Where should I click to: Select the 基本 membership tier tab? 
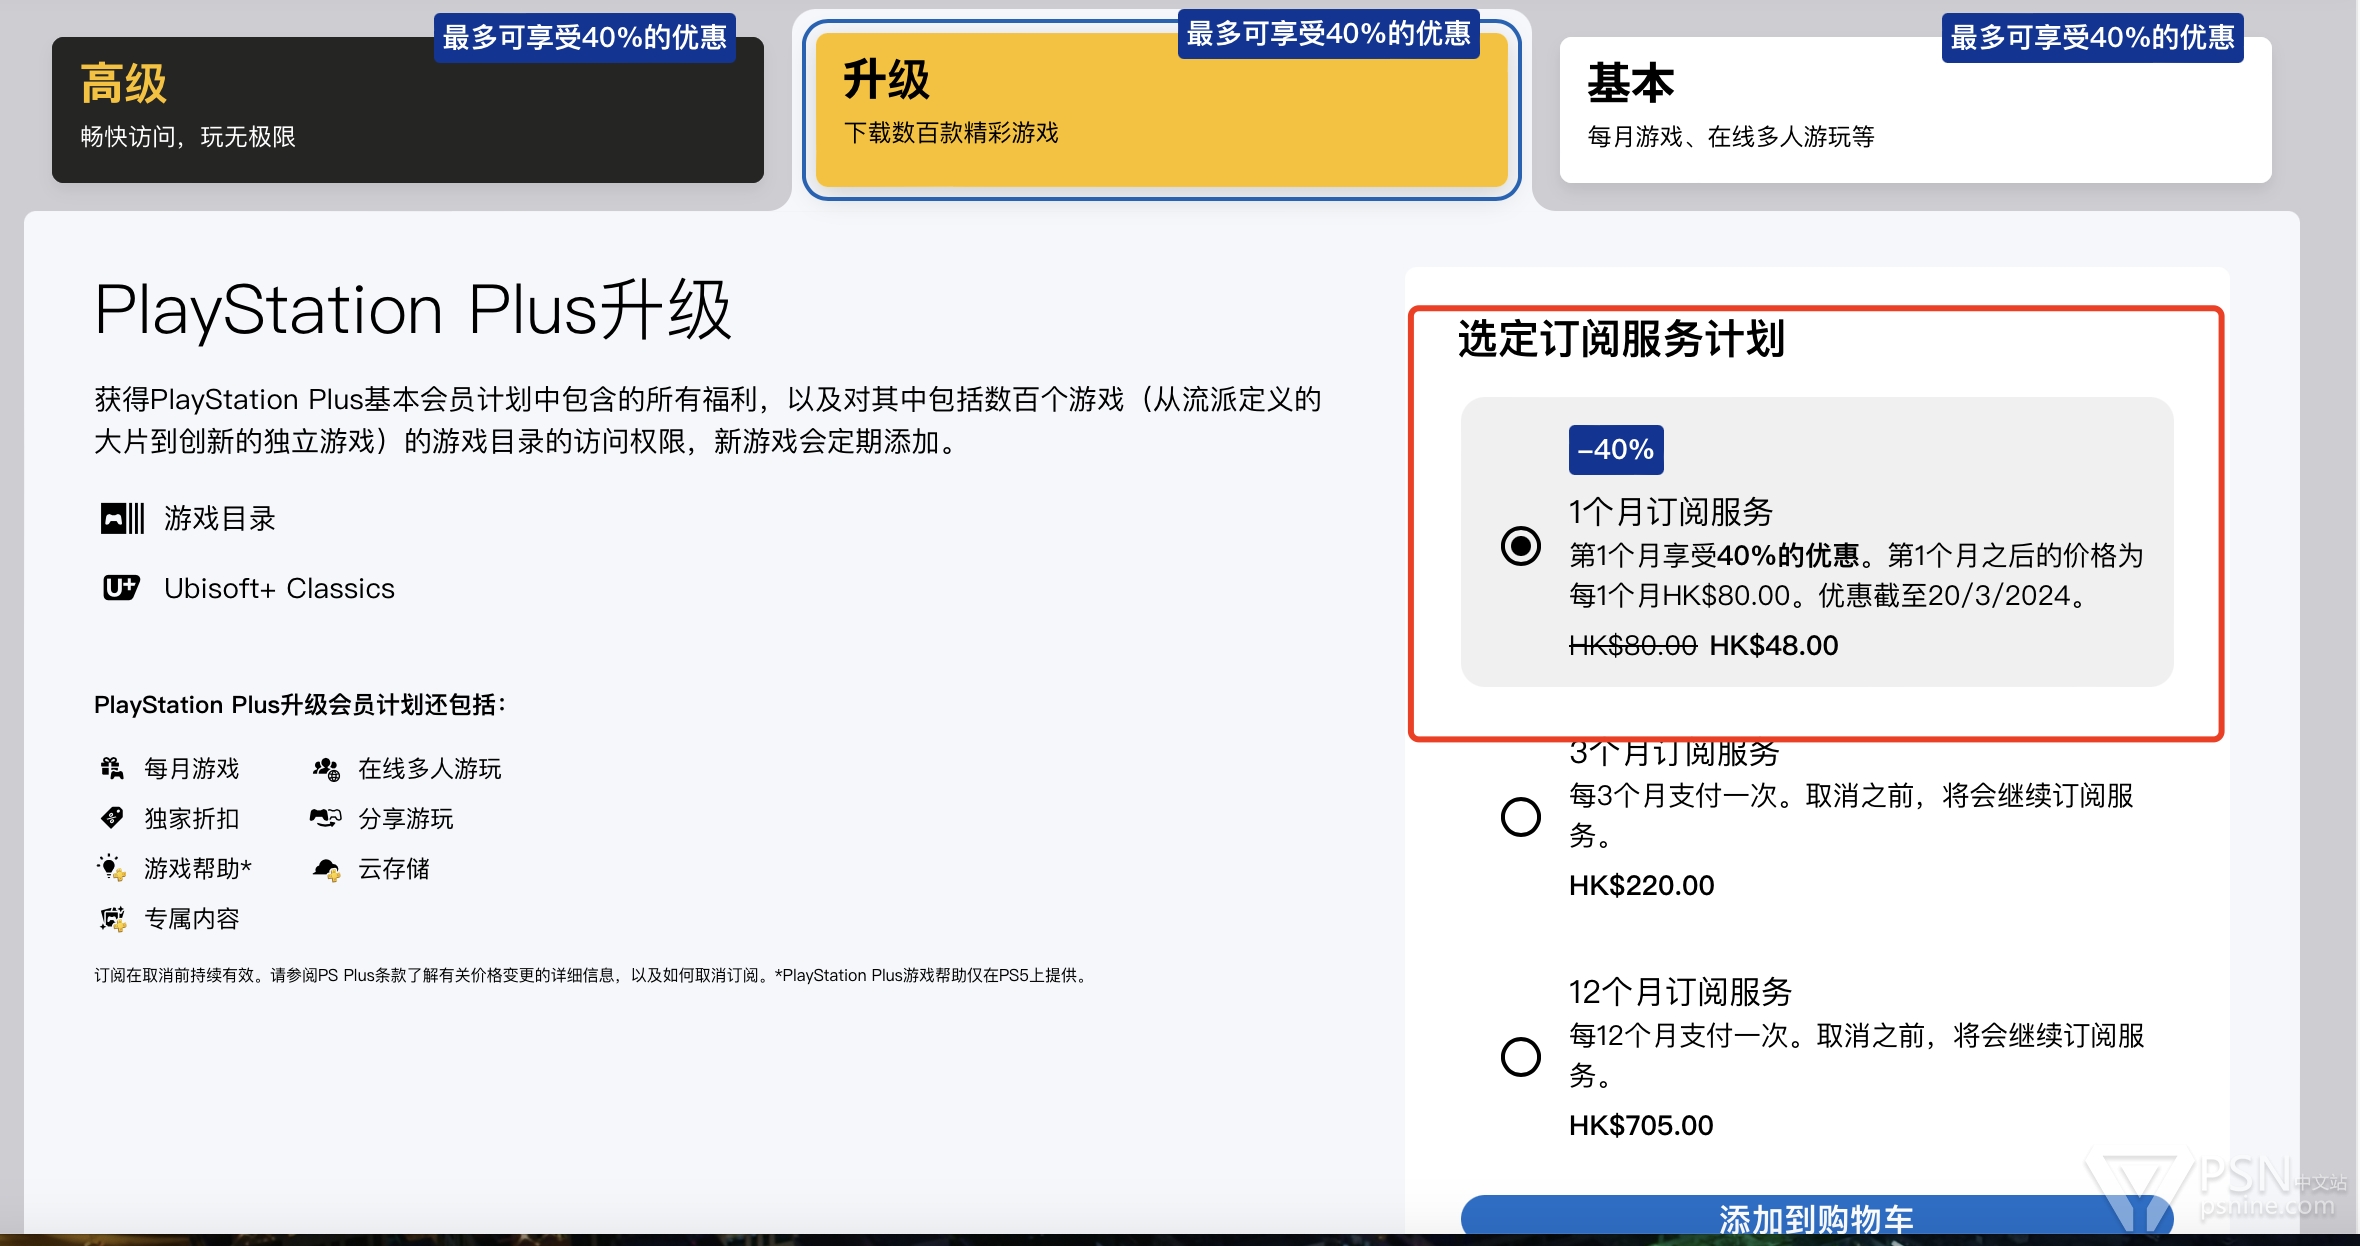point(1915,110)
